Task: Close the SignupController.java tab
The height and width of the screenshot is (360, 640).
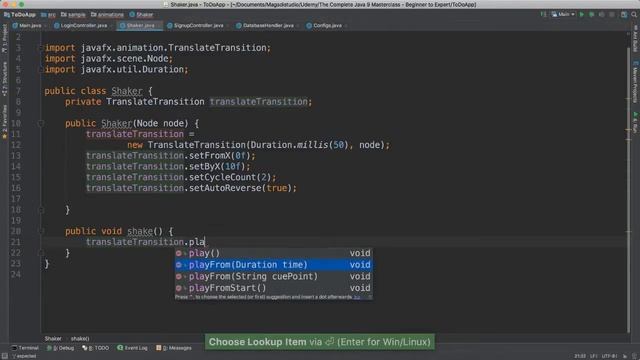Action: tap(227, 26)
